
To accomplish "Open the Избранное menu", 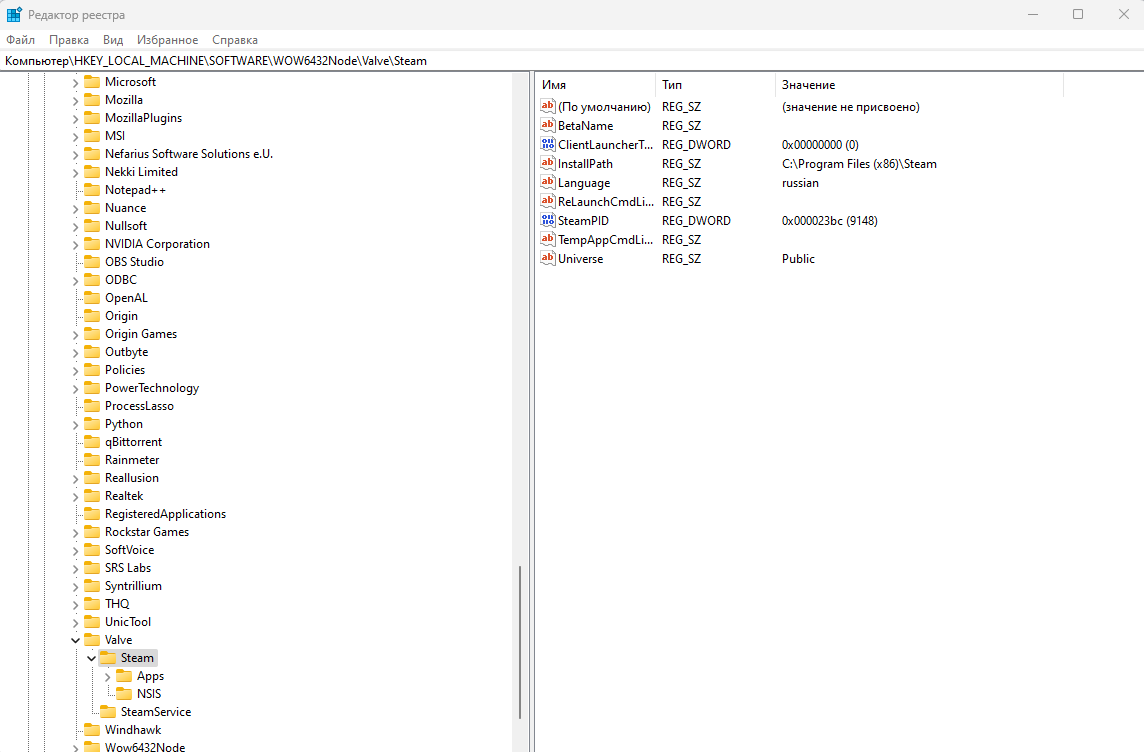I will (167, 39).
